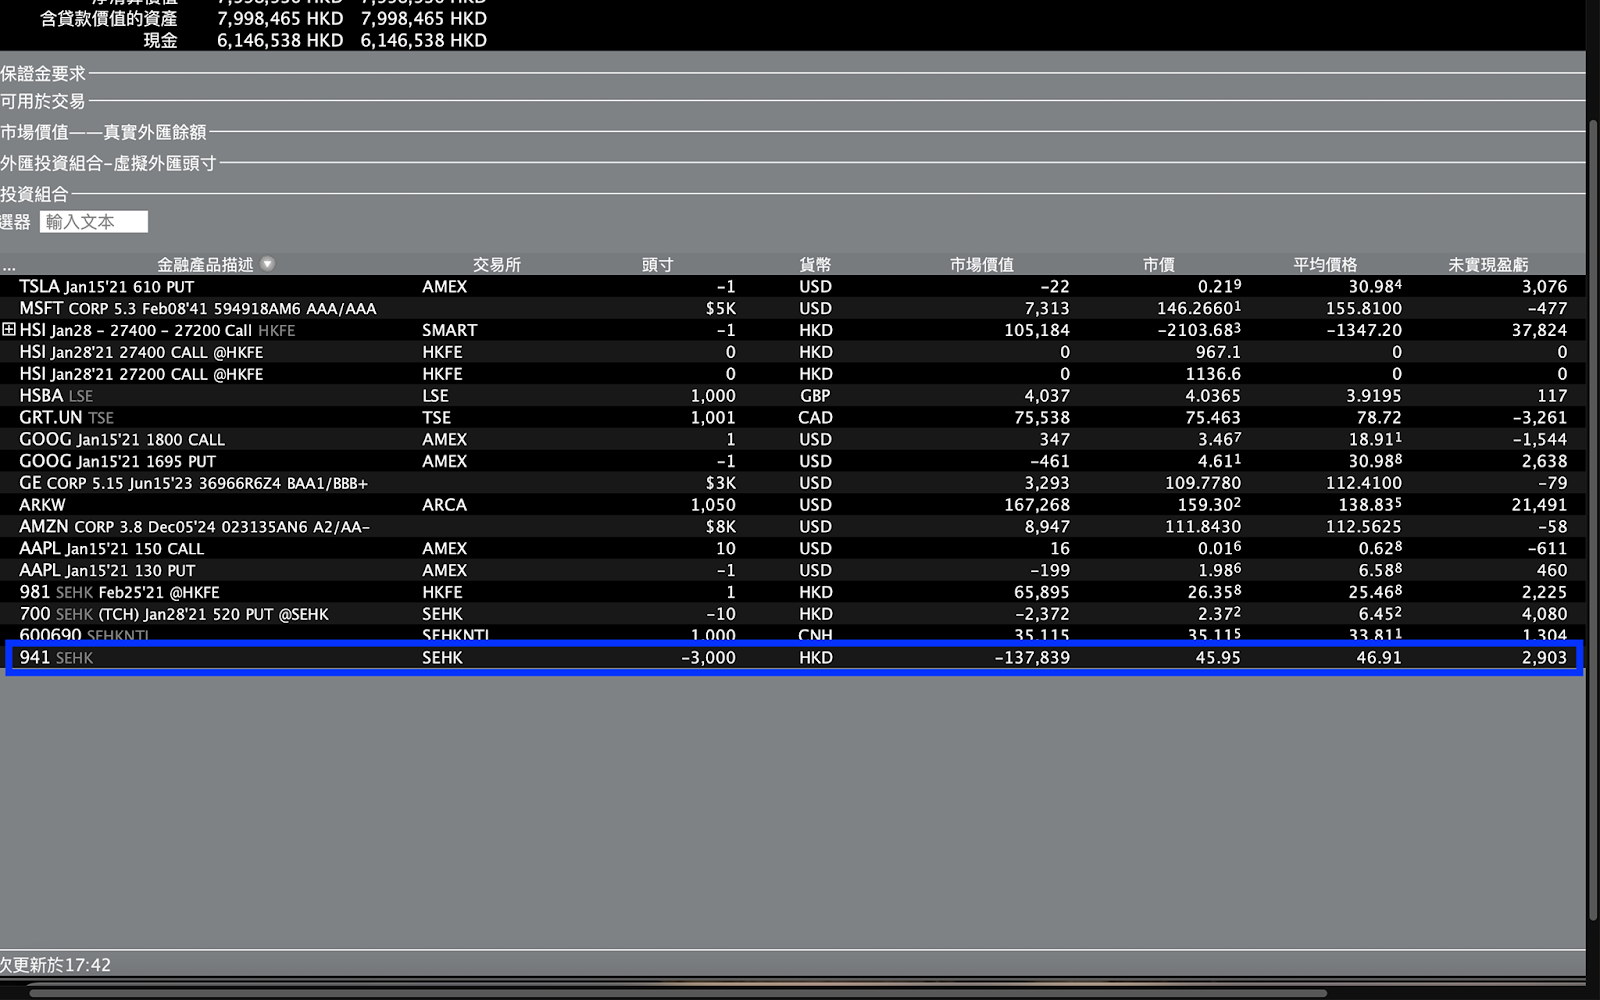Select the HSBA LSE position row
Screen dimensions: 1600x1000
tap(792, 396)
